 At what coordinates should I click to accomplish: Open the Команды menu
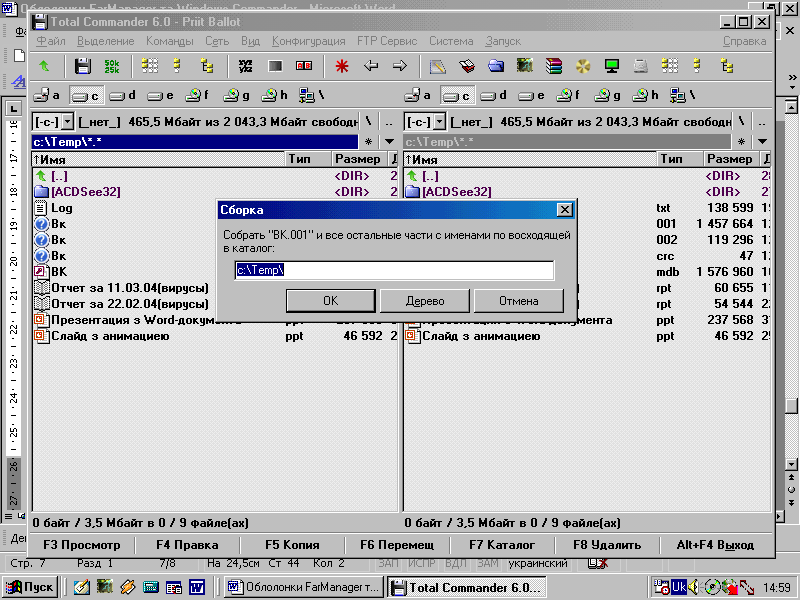(x=169, y=41)
